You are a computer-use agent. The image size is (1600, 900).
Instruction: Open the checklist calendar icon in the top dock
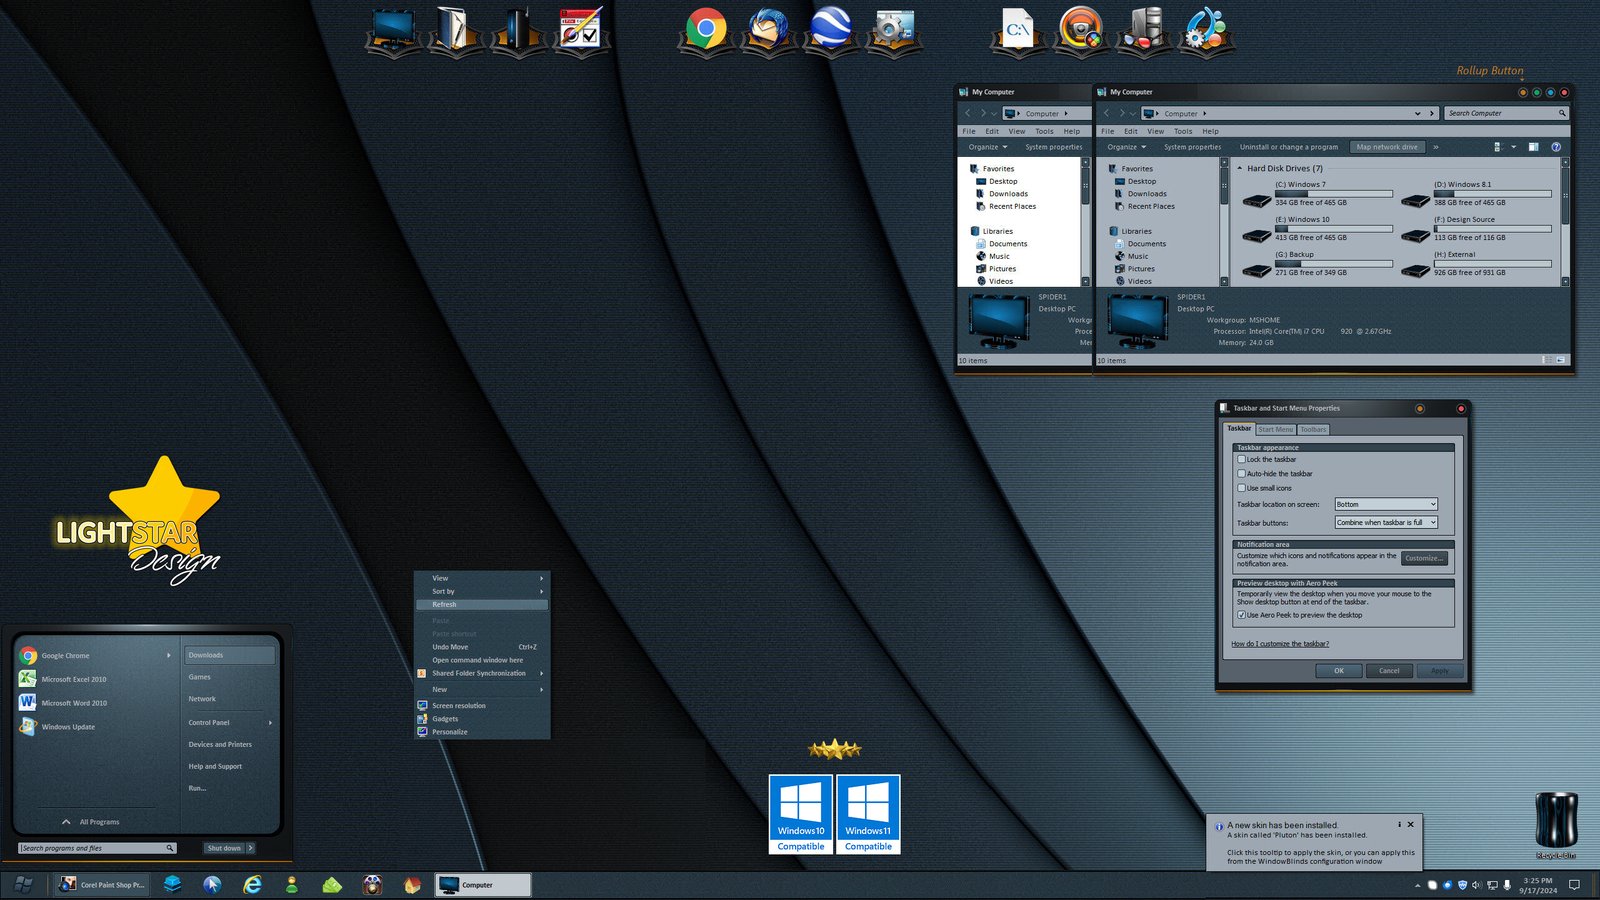pyautogui.click(x=580, y=29)
